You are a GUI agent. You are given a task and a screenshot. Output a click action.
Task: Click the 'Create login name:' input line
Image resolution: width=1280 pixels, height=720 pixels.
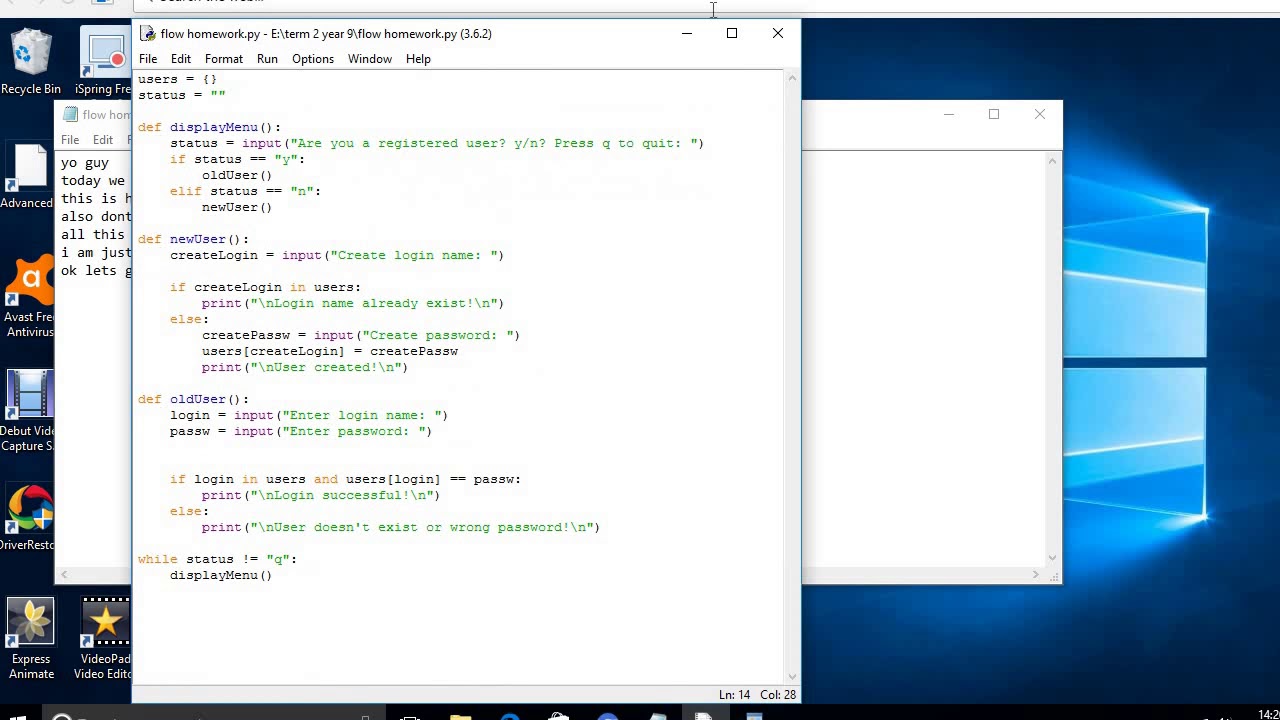point(337,255)
